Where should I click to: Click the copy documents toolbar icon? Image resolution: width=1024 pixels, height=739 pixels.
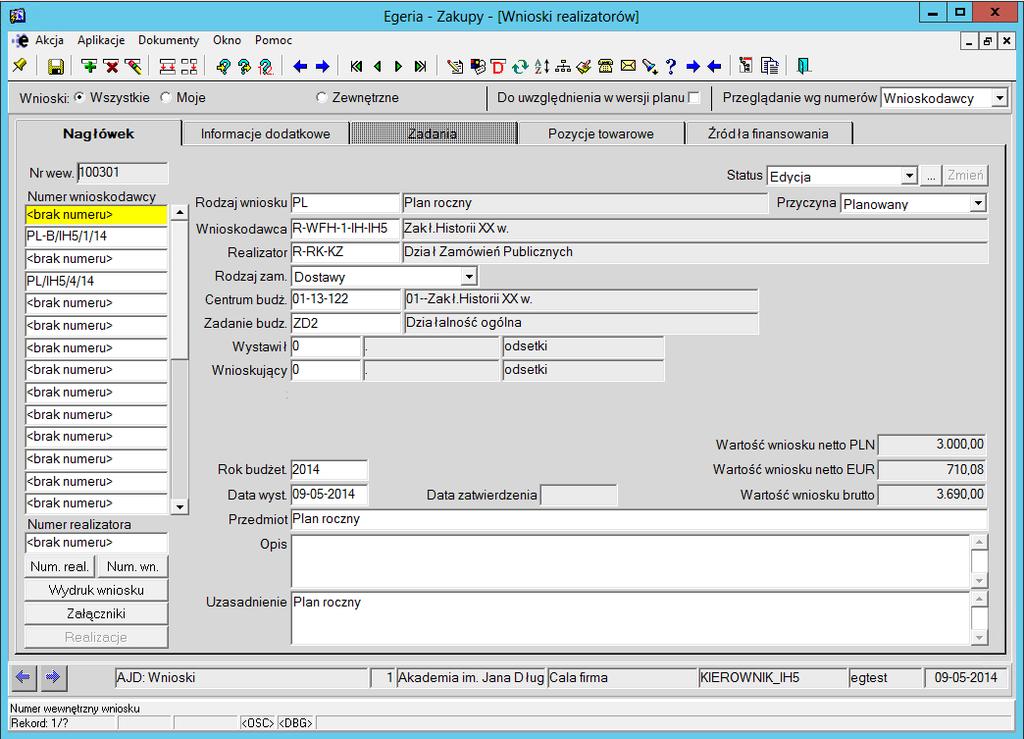tap(770, 66)
